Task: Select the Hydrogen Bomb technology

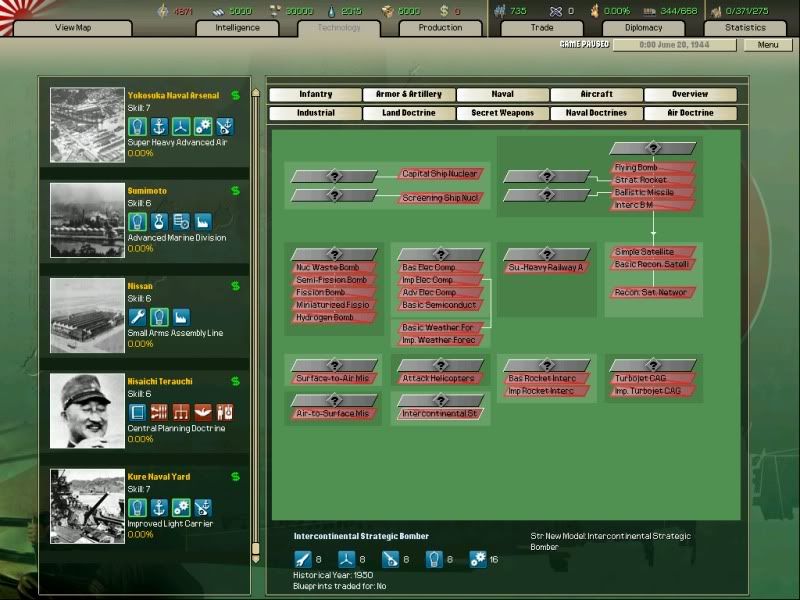Action: 333,317
